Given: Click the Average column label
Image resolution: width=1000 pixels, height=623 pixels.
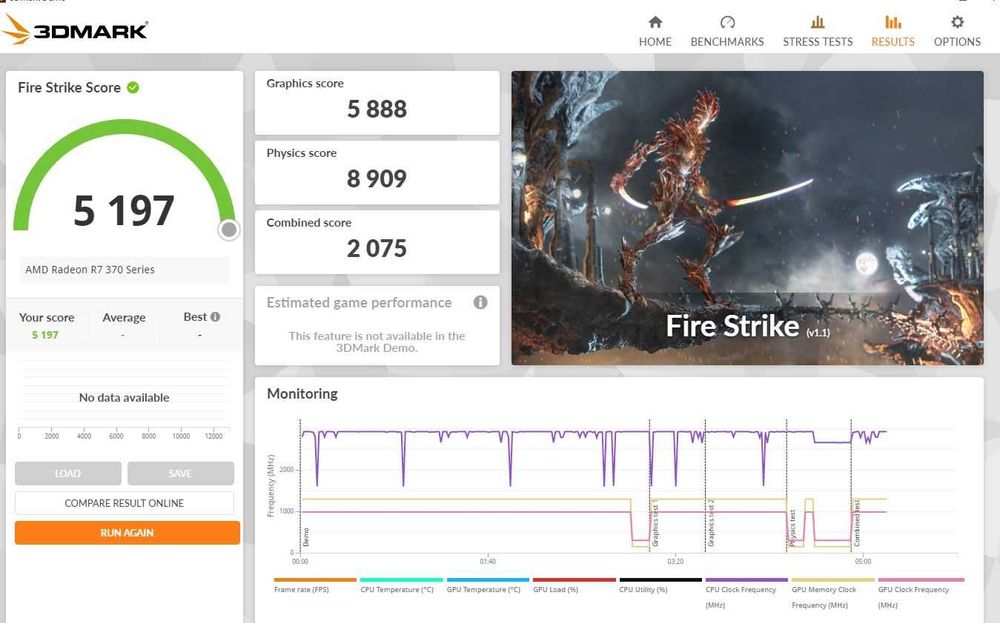Looking at the screenshot, I should 124,318.
